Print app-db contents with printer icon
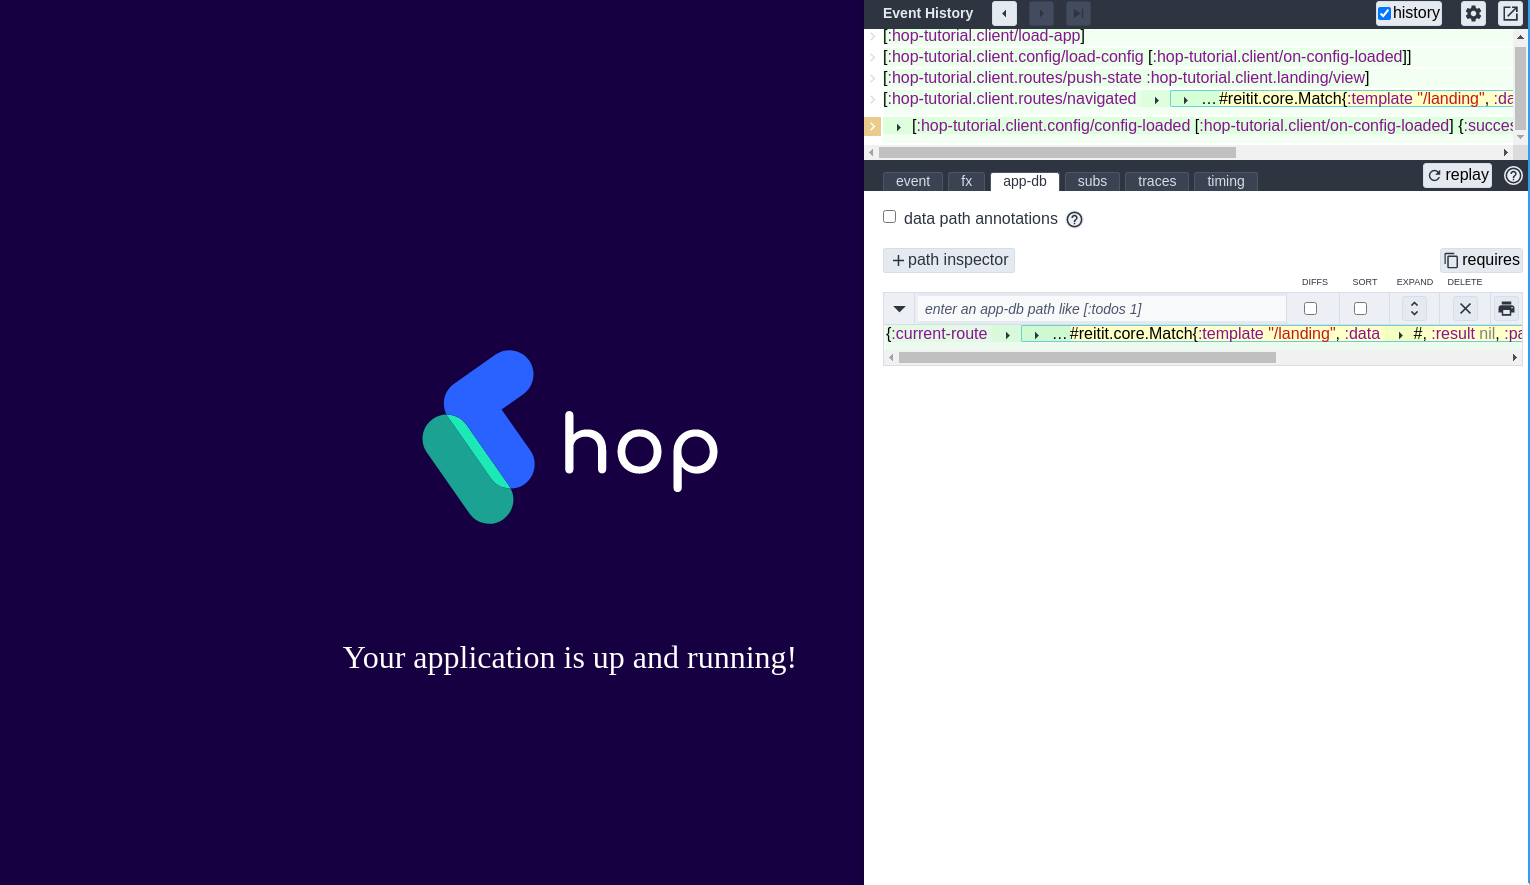Viewport: 1530px width, 885px height. tap(1506, 308)
